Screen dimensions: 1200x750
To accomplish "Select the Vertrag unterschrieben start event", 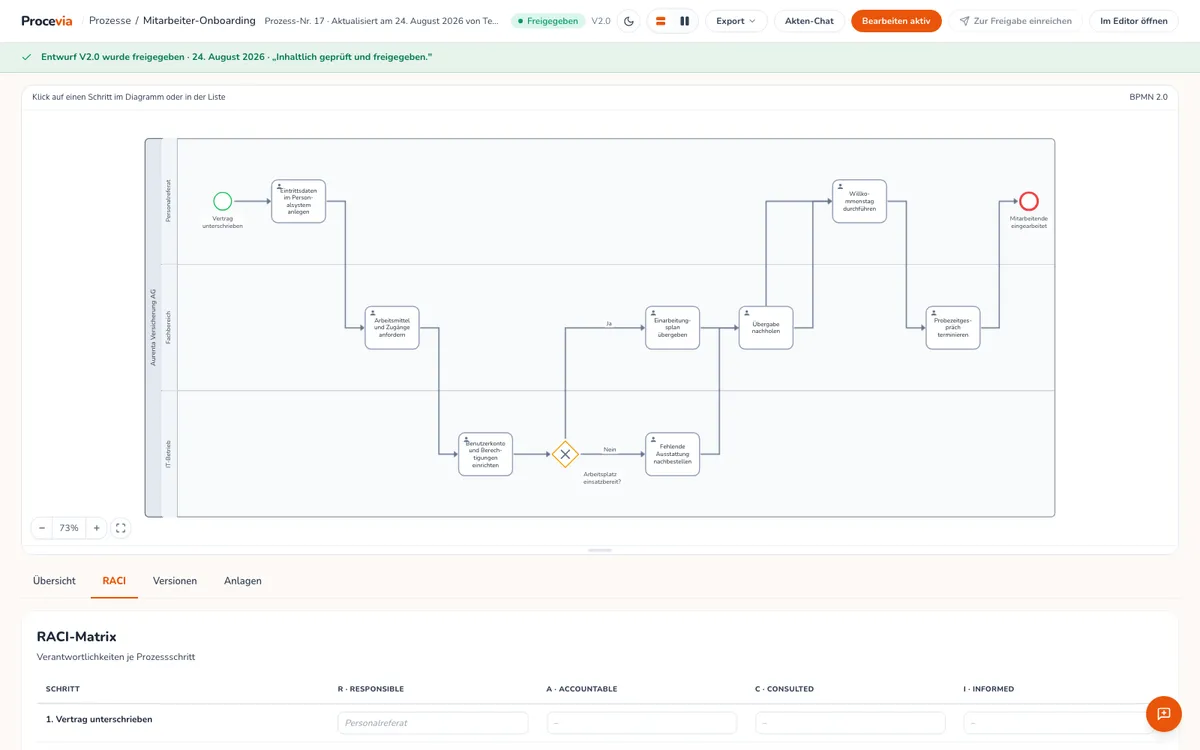I will tap(222, 201).
